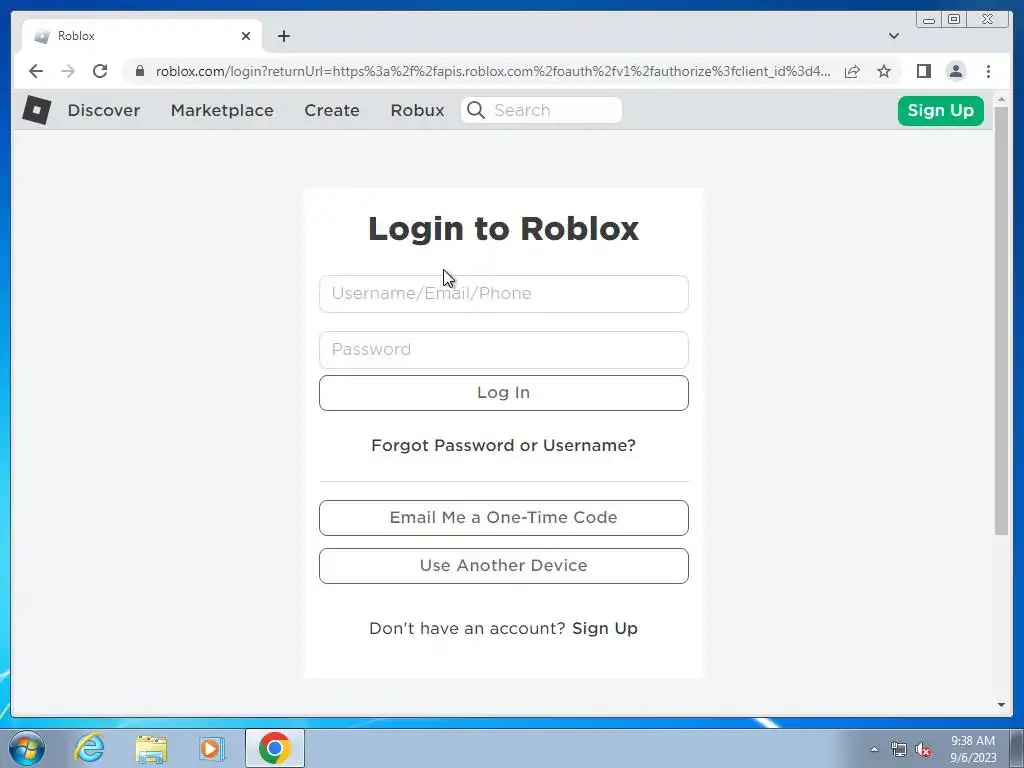Go back with the browser back arrow
Image resolution: width=1024 pixels, height=768 pixels.
click(x=36, y=71)
